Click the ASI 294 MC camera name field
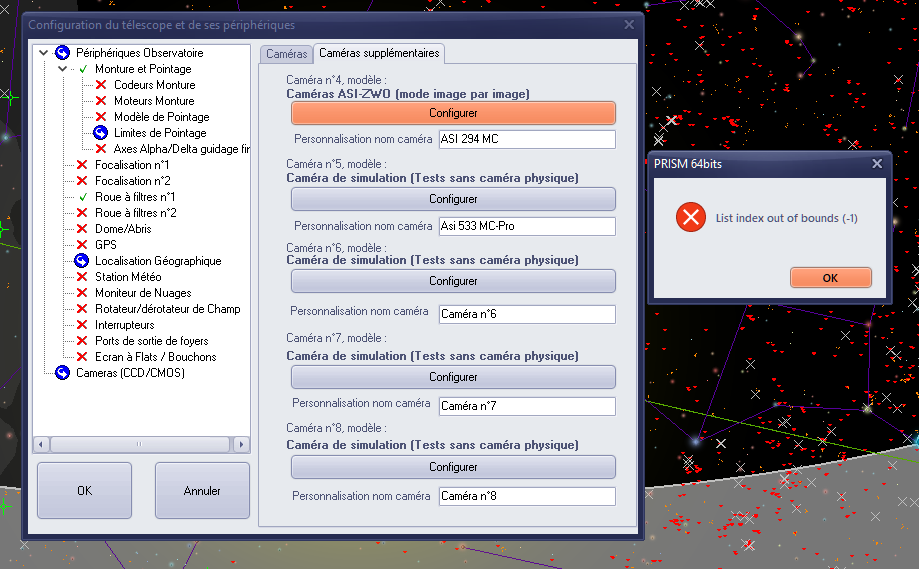This screenshot has width=919, height=569. pyautogui.click(x=526, y=139)
